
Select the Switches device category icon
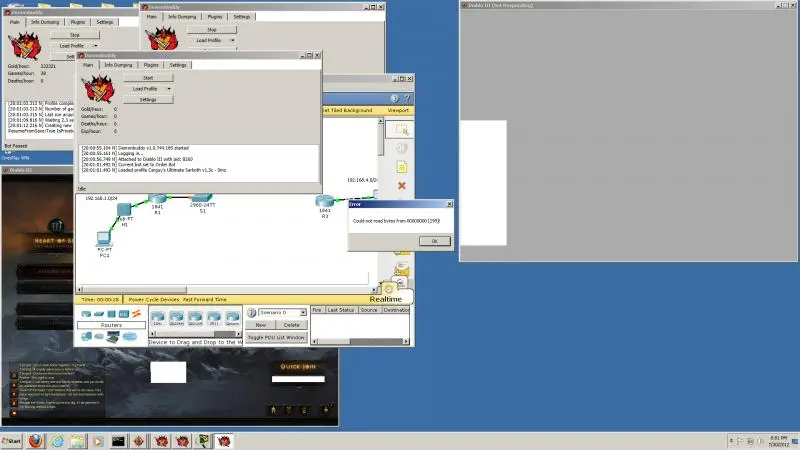point(99,314)
